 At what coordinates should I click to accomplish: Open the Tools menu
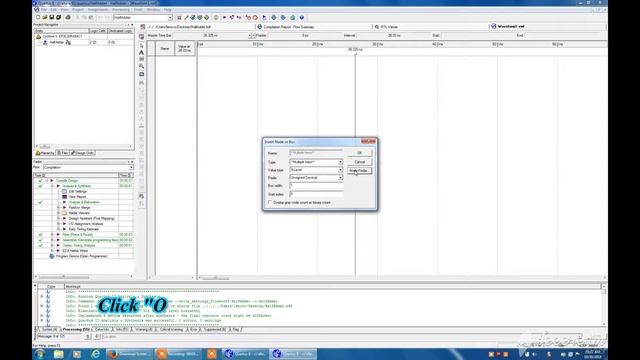138,9
